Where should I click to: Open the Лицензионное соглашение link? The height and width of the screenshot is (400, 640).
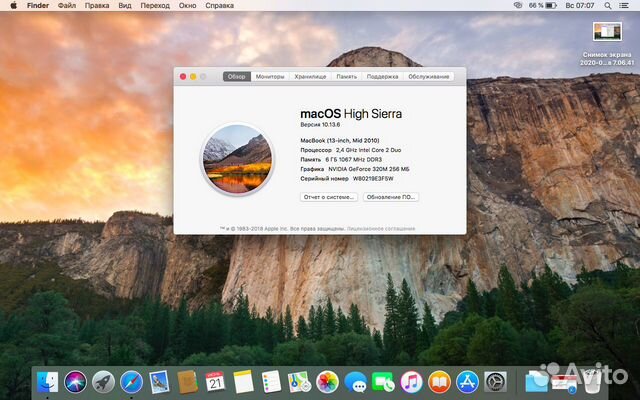click(x=381, y=229)
